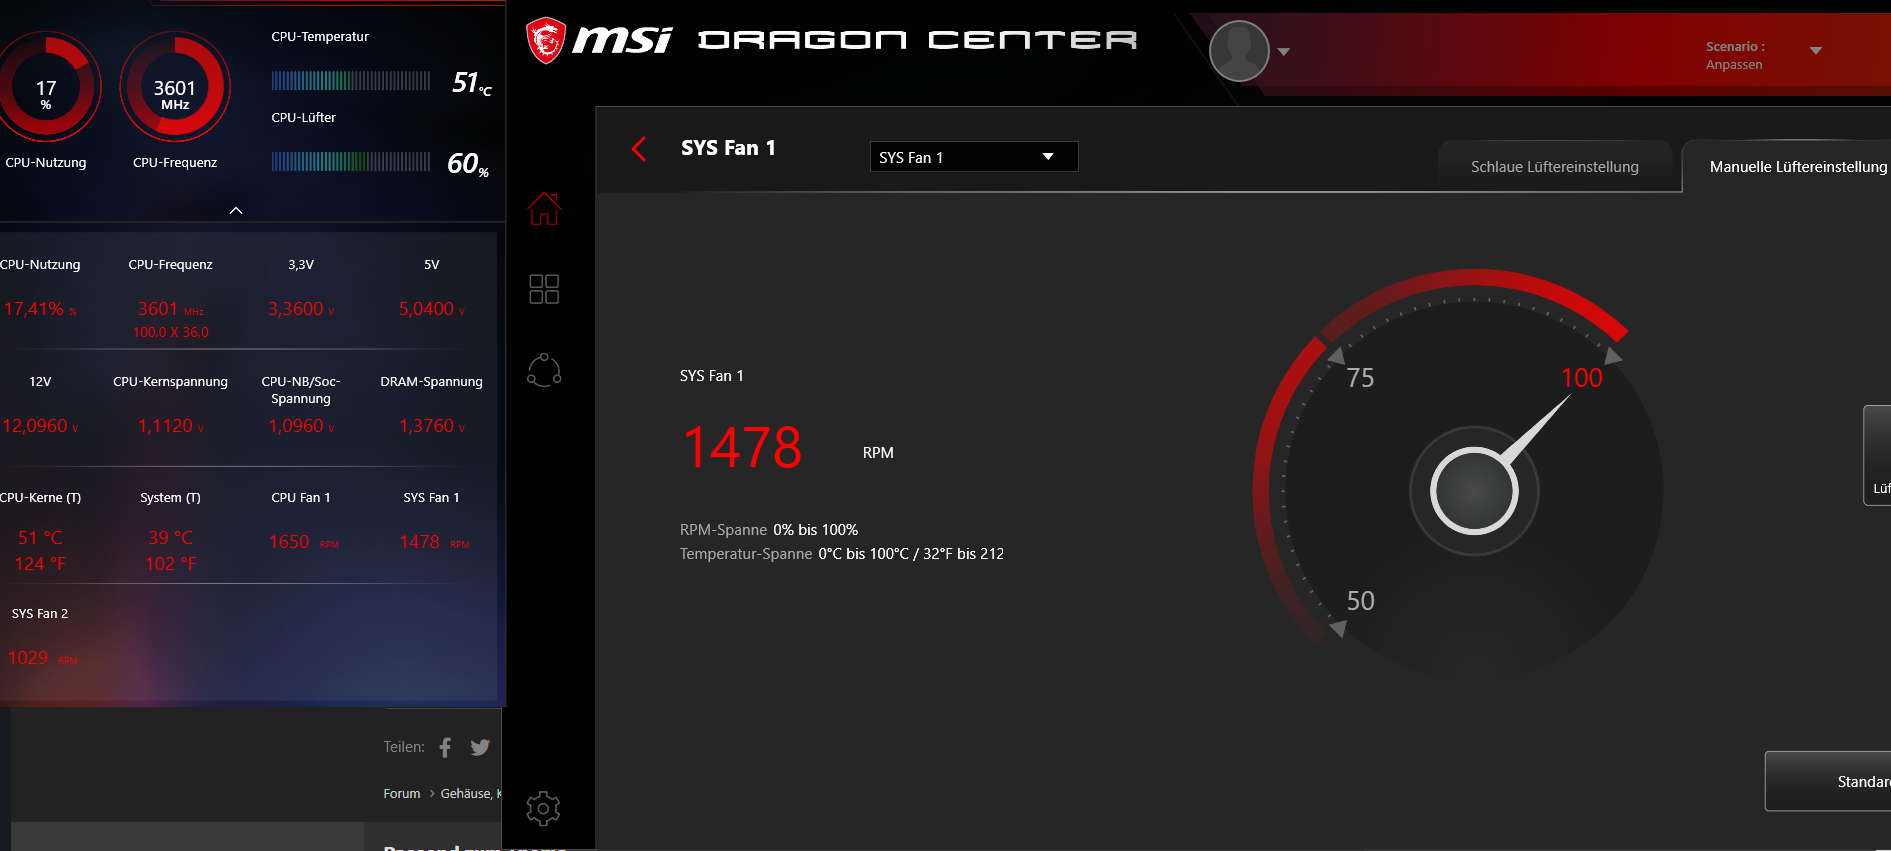
Task: Collapse the monitoring panel with the up chevron
Action: click(236, 210)
